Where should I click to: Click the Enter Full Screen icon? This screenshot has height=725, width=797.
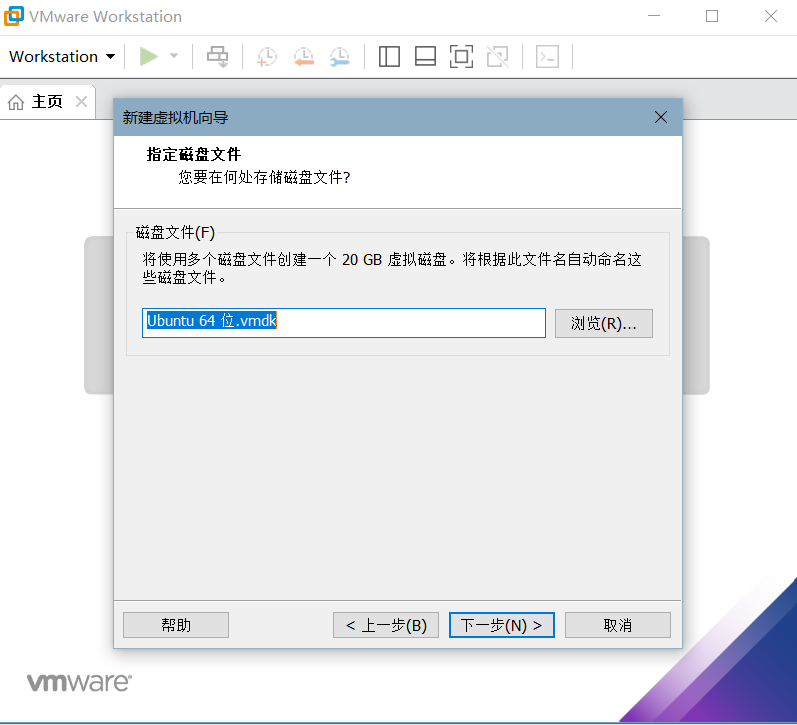pyautogui.click(x=461, y=56)
